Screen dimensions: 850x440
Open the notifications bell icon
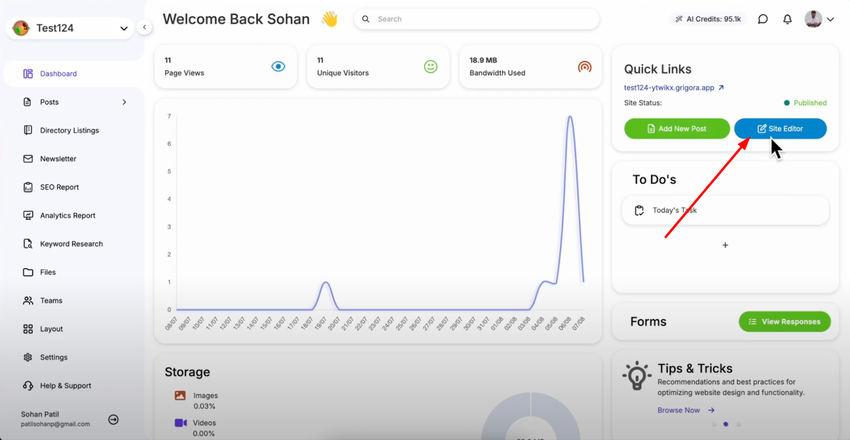pos(788,19)
